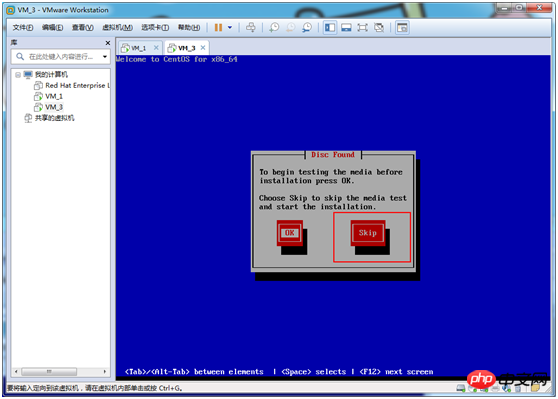Image resolution: width=558 pixels, height=399 pixels.
Task: Open the snapshot manager
Action: (x=307, y=28)
